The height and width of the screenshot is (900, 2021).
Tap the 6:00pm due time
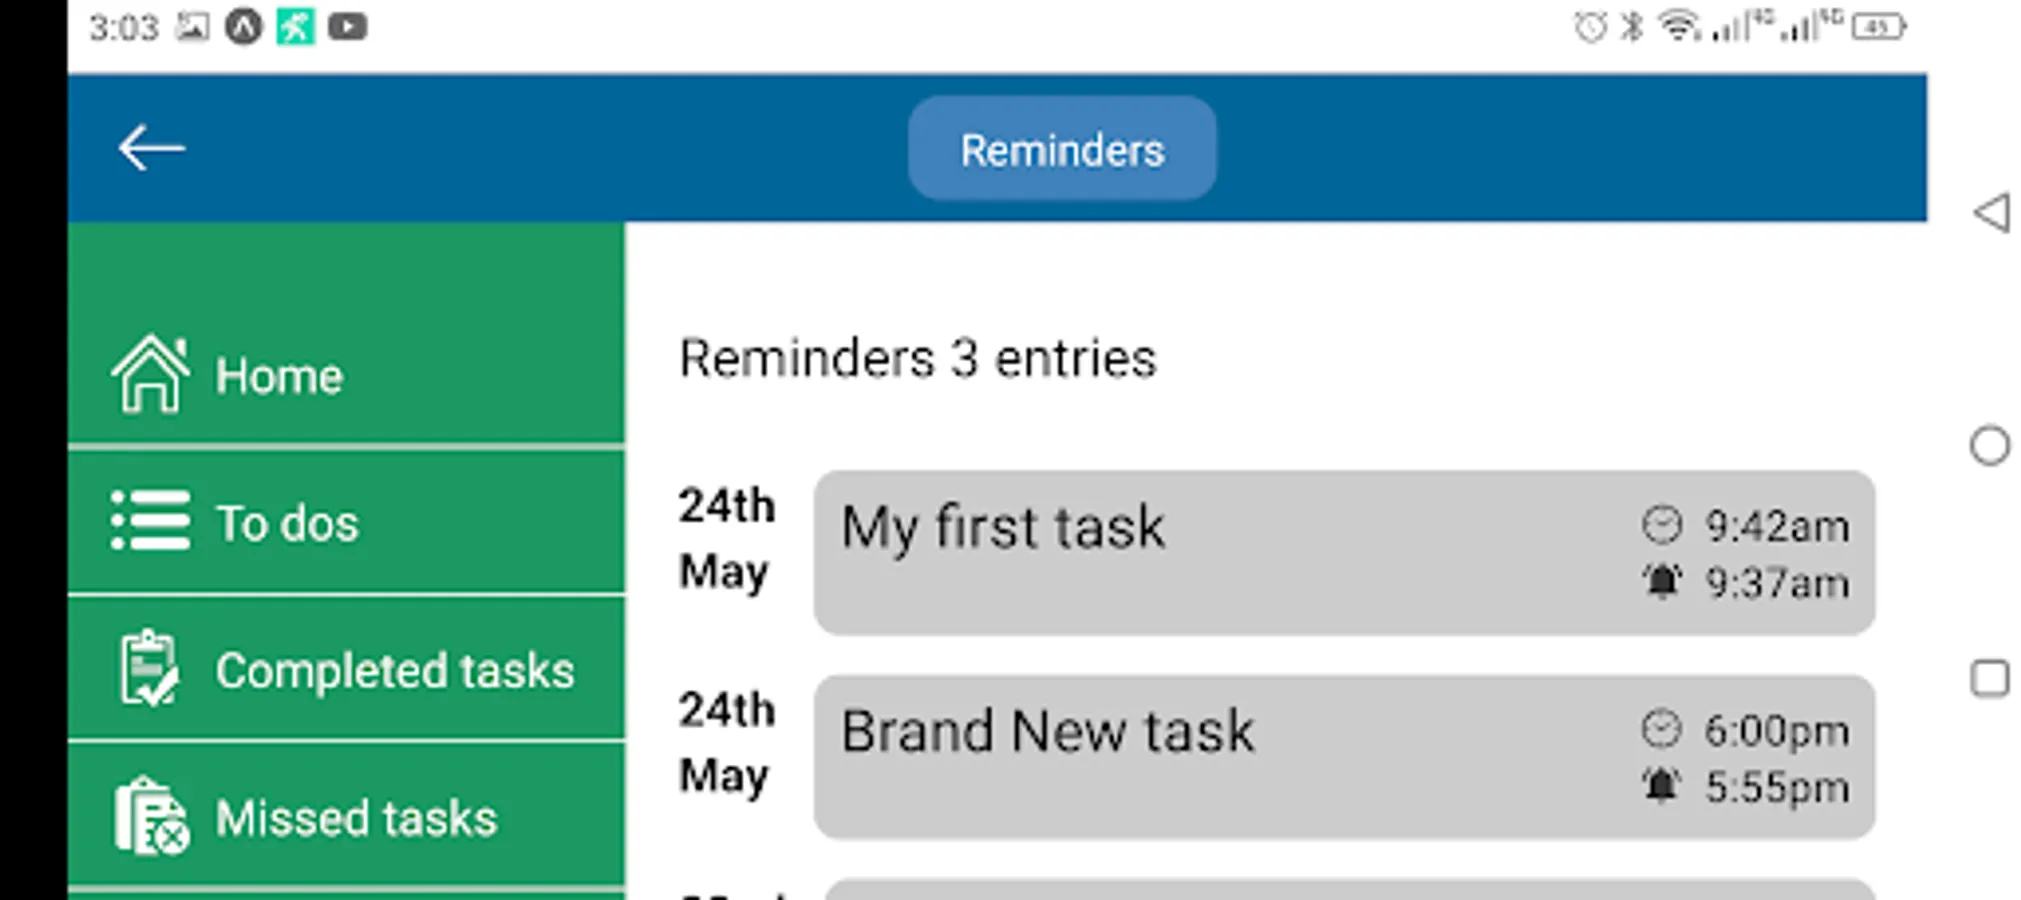(1776, 730)
